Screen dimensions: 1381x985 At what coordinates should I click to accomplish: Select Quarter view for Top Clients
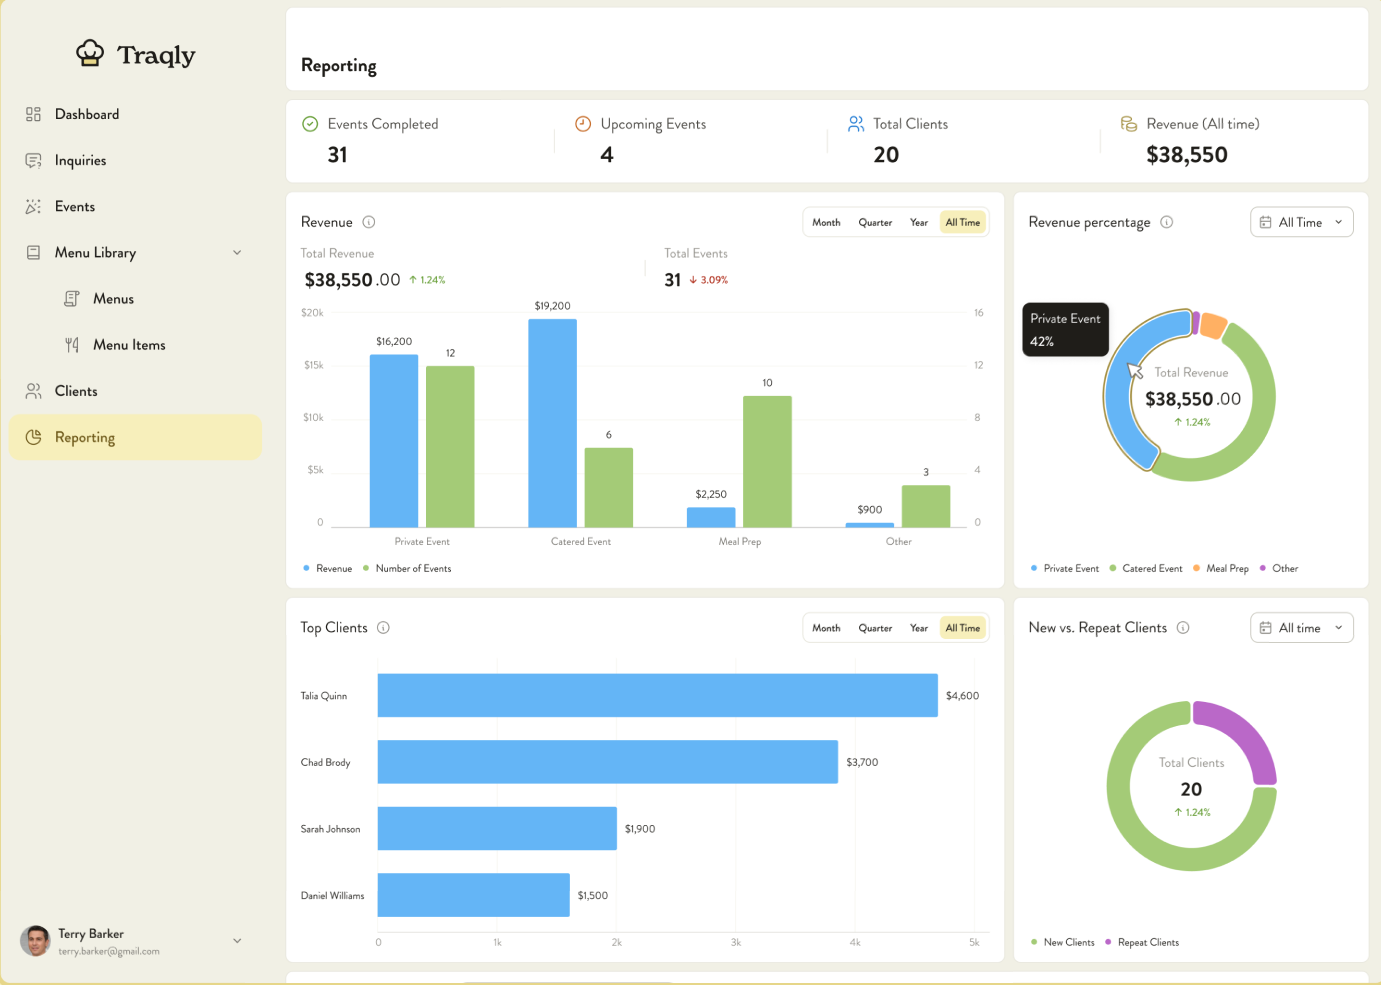[x=875, y=627]
